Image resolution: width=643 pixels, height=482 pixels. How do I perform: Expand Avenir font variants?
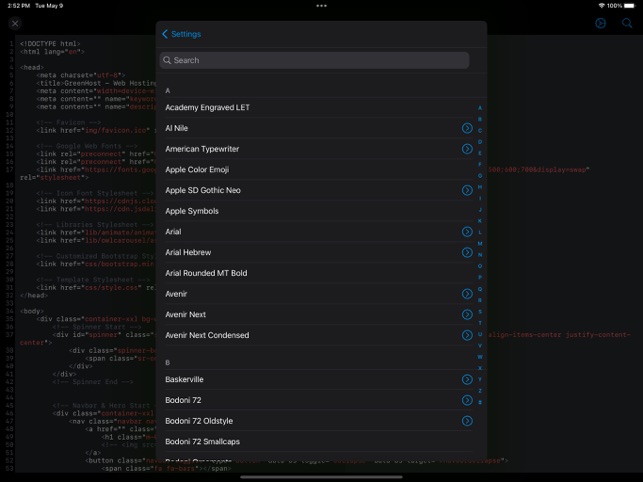click(467, 294)
